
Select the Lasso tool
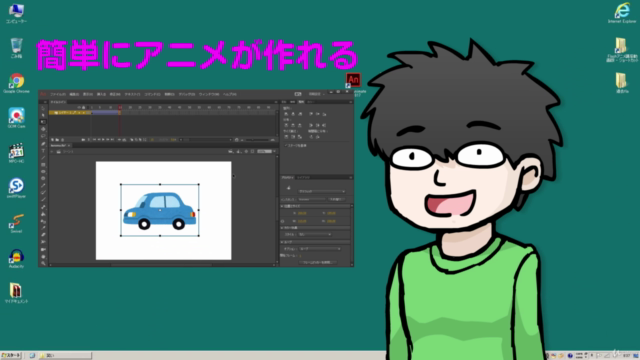coord(43,136)
